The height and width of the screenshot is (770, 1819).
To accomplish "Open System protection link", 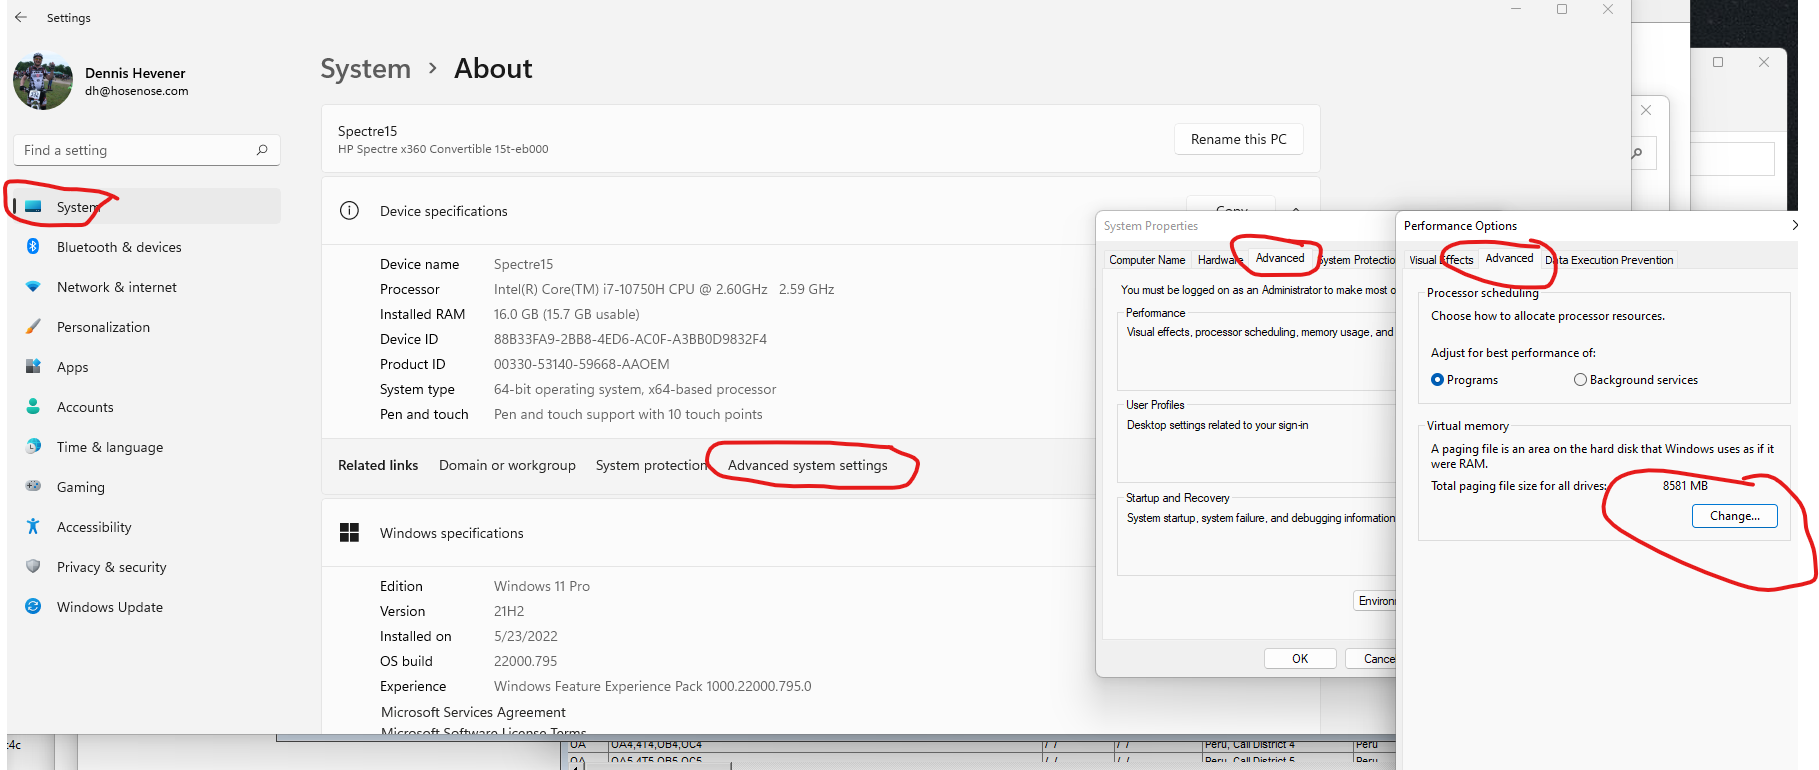I will (x=651, y=465).
